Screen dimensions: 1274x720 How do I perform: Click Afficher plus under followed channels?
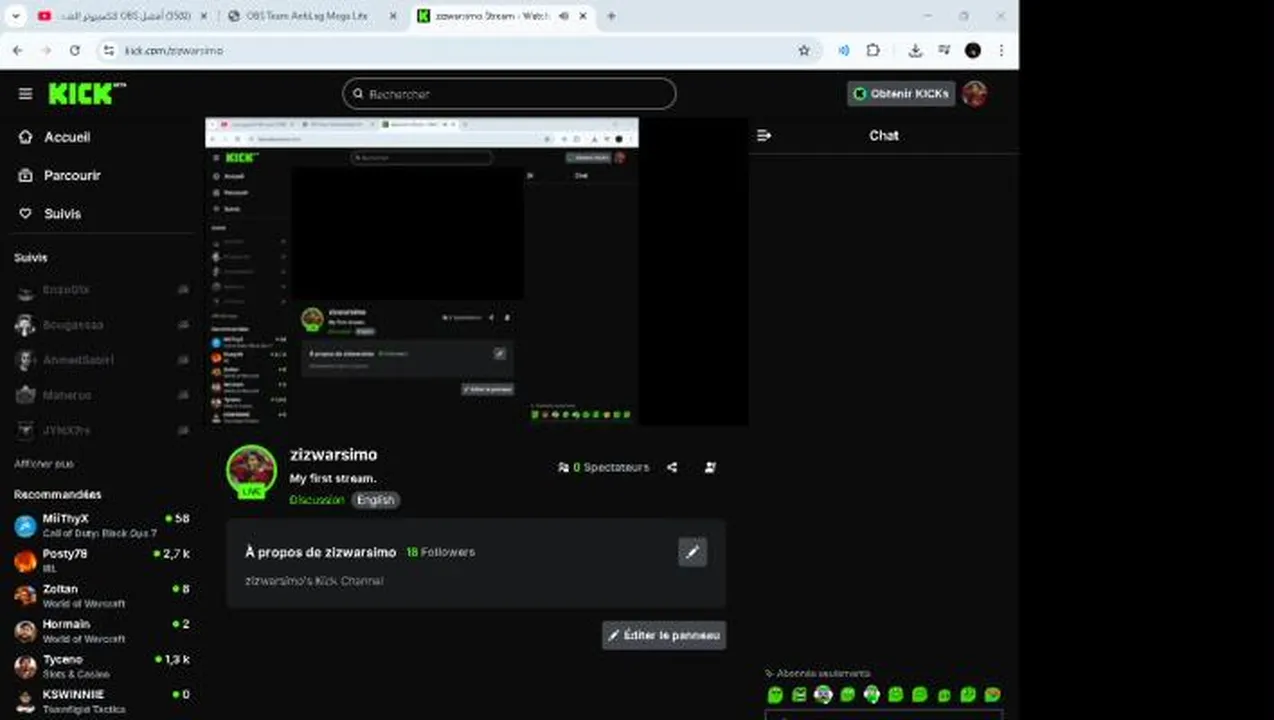43,464
